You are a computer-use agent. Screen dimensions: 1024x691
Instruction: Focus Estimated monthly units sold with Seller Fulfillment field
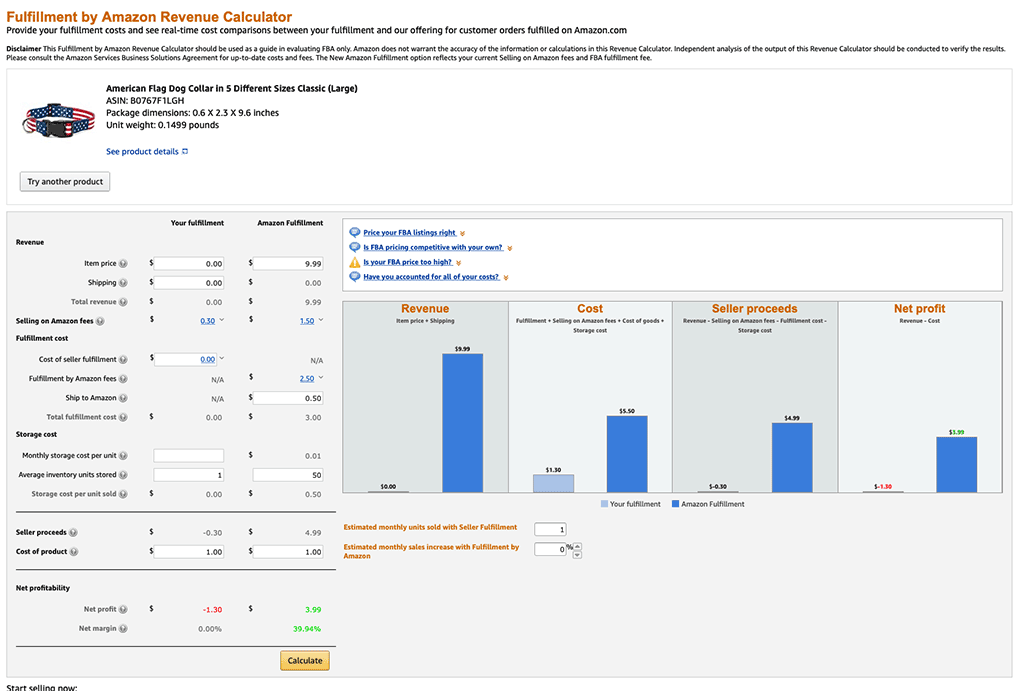(550, 530)
